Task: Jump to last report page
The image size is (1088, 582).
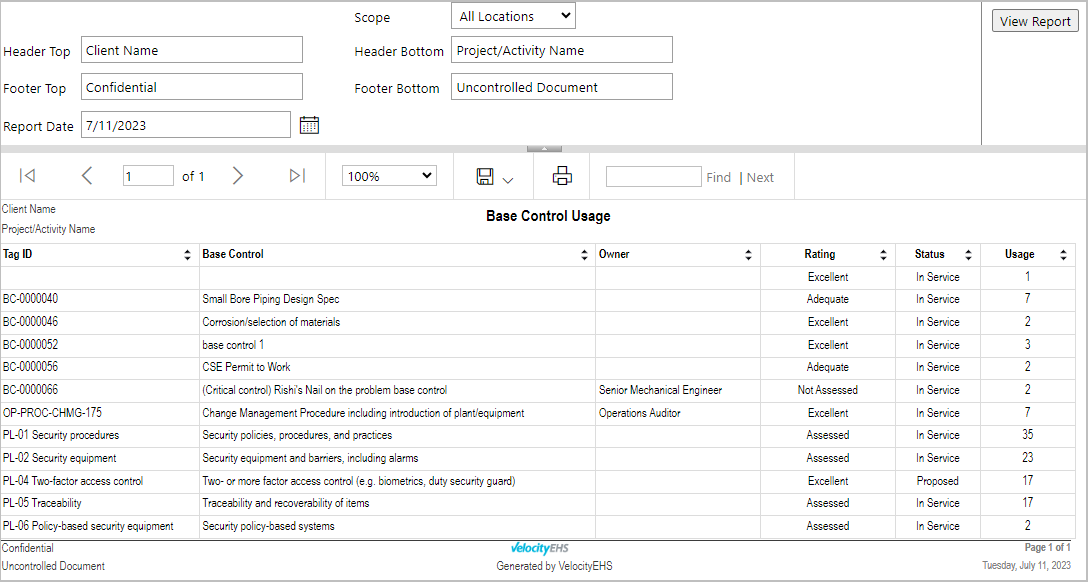Action: point(297,176)
